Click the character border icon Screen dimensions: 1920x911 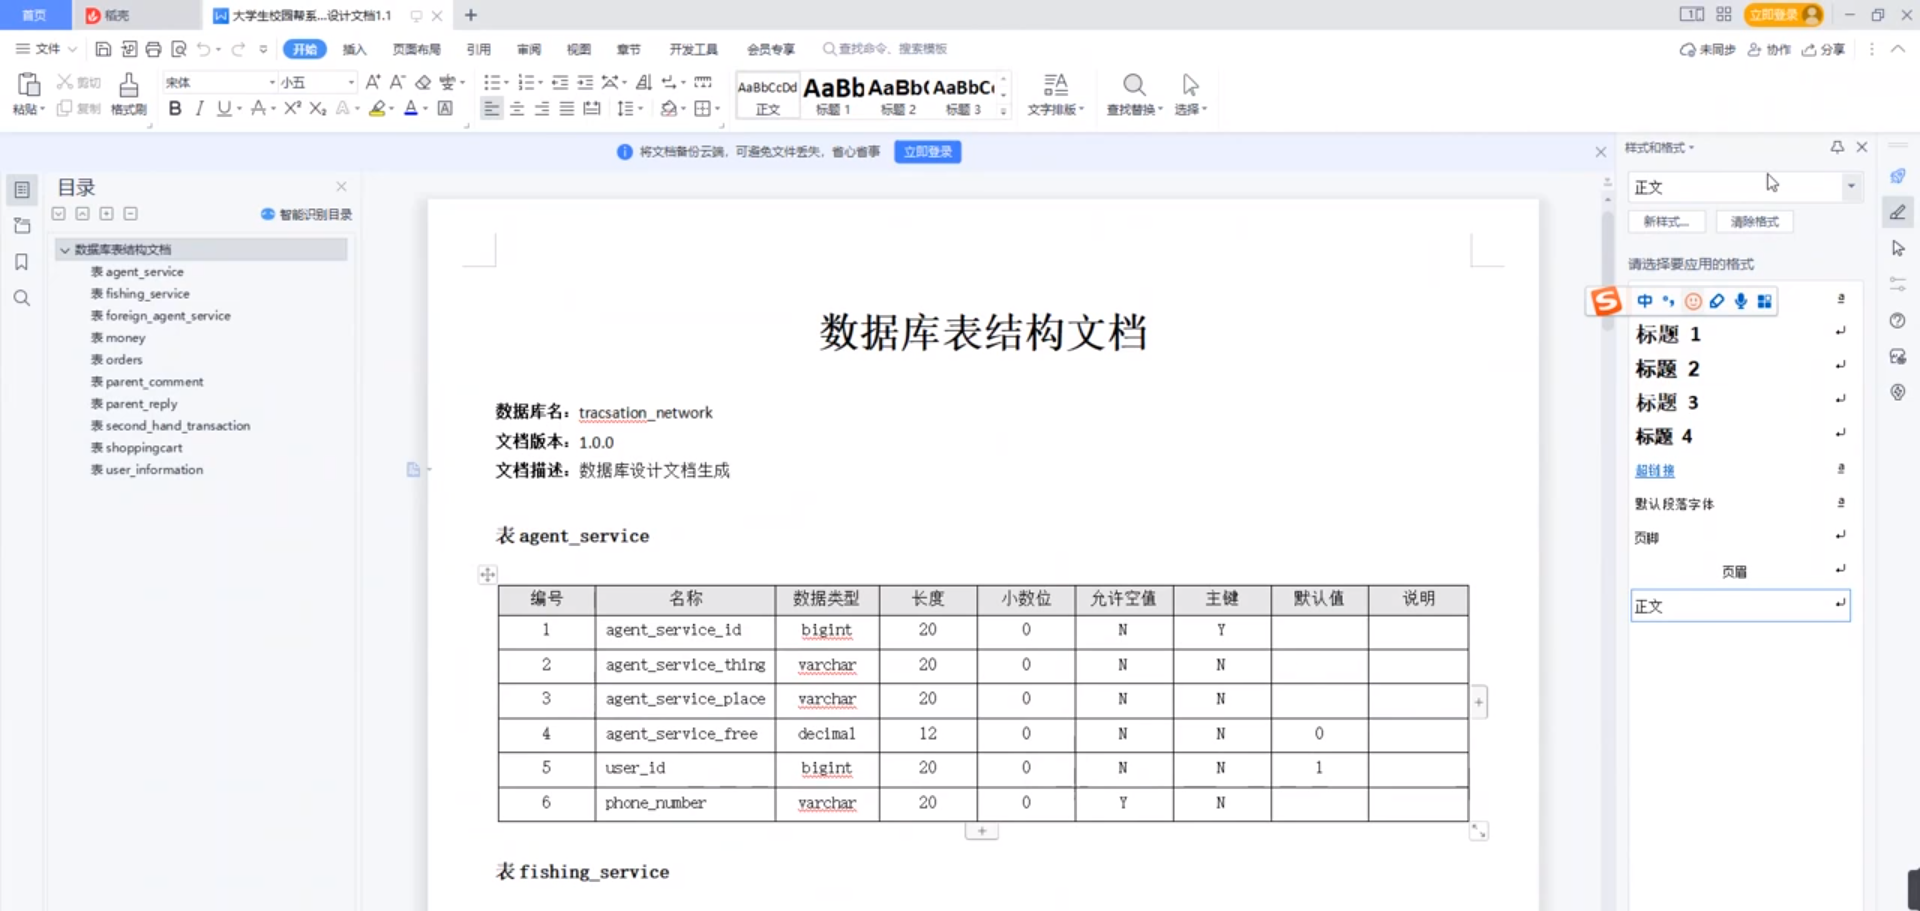tap(445, 108)
